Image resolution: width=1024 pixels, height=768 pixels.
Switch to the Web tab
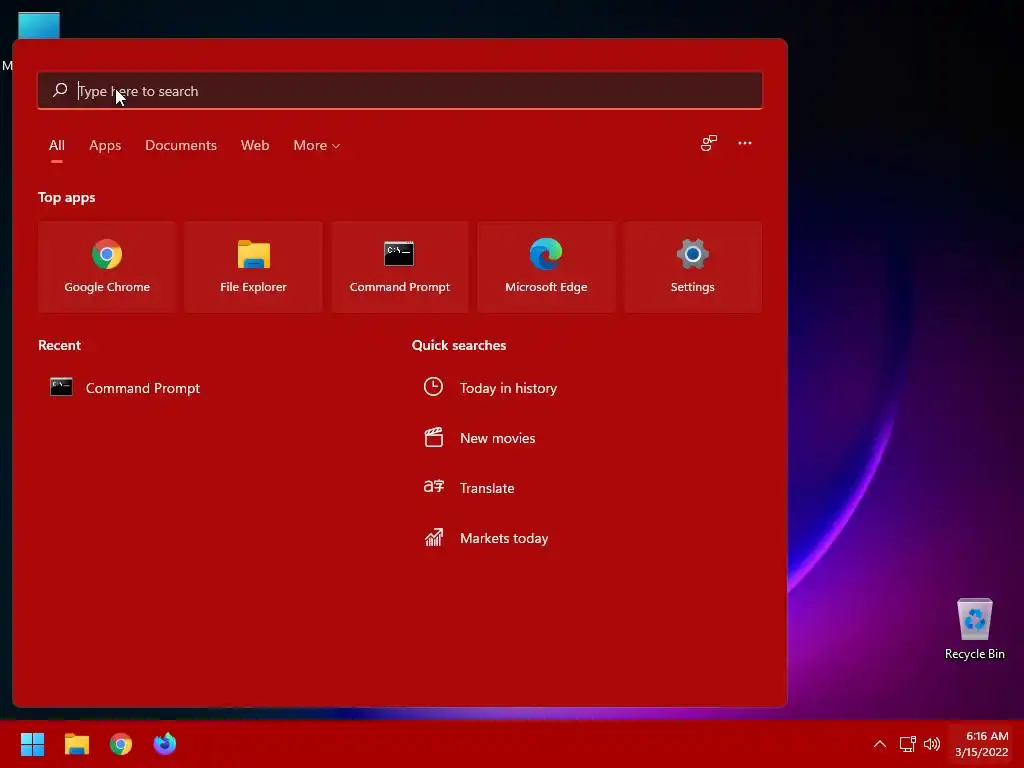255,145
